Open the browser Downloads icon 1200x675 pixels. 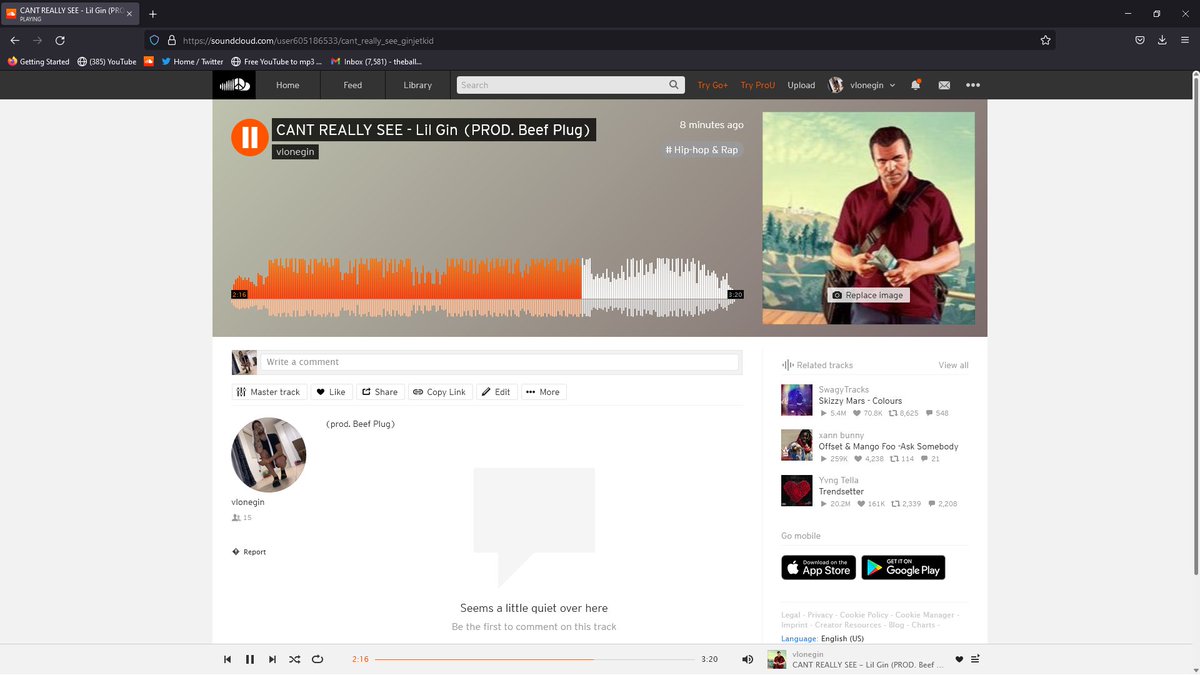[x=1162, y=40]
